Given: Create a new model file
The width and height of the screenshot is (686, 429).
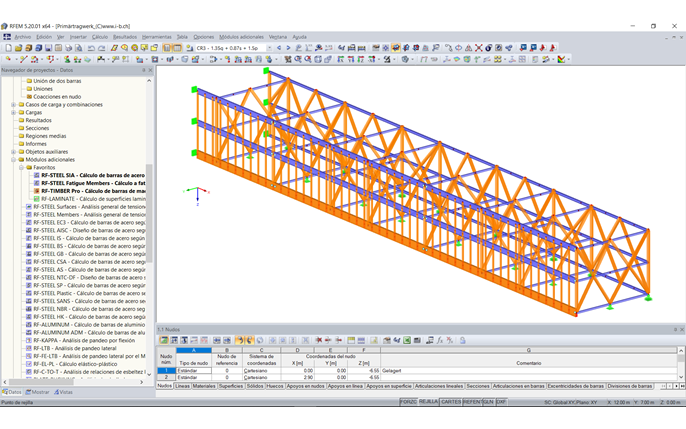Looking at the screenshot, I should (8, 48).
